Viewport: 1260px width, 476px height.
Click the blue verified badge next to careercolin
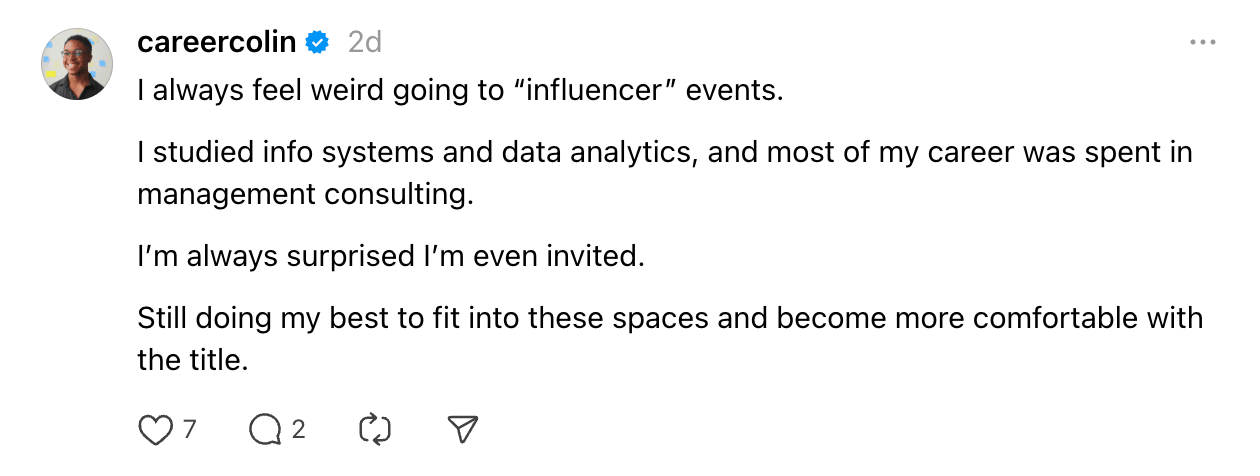317,42
